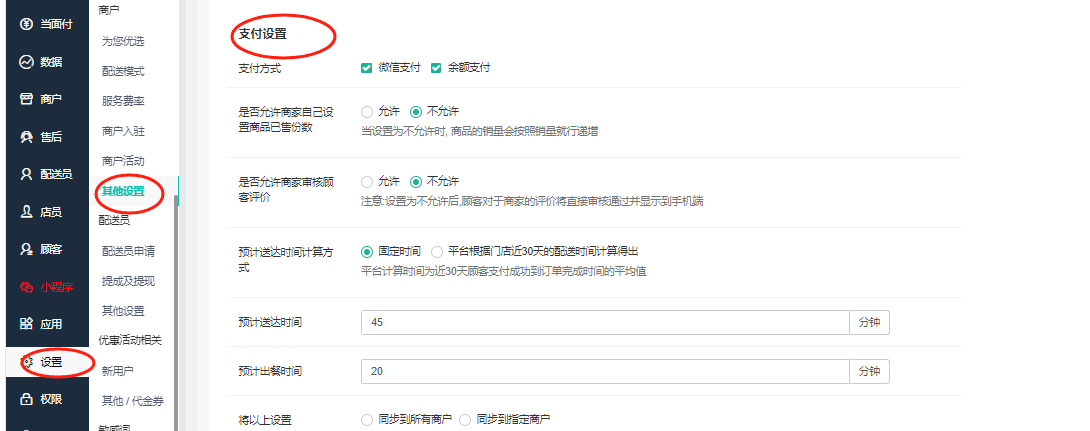Open the 店员 staff icon in sidebar

point(26,212)
